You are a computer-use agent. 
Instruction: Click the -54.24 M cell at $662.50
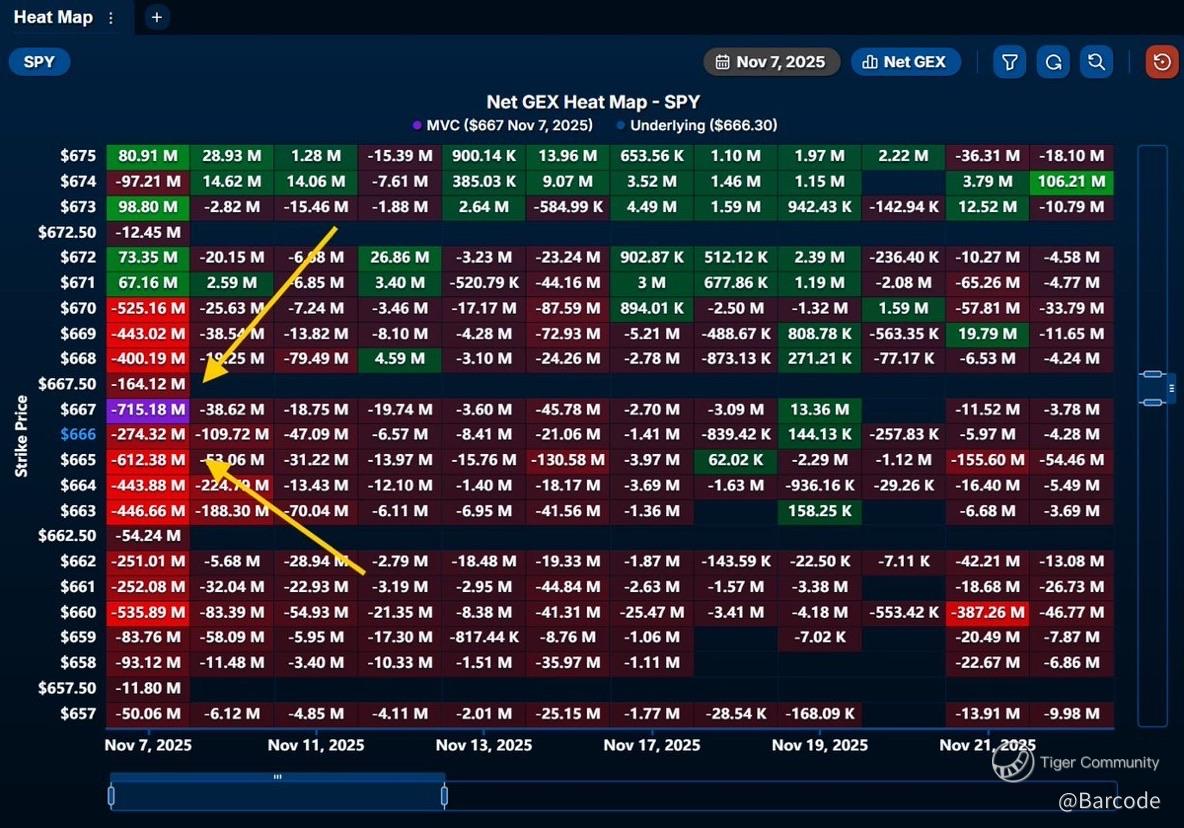pyautogui.click(x=148, y=535)
